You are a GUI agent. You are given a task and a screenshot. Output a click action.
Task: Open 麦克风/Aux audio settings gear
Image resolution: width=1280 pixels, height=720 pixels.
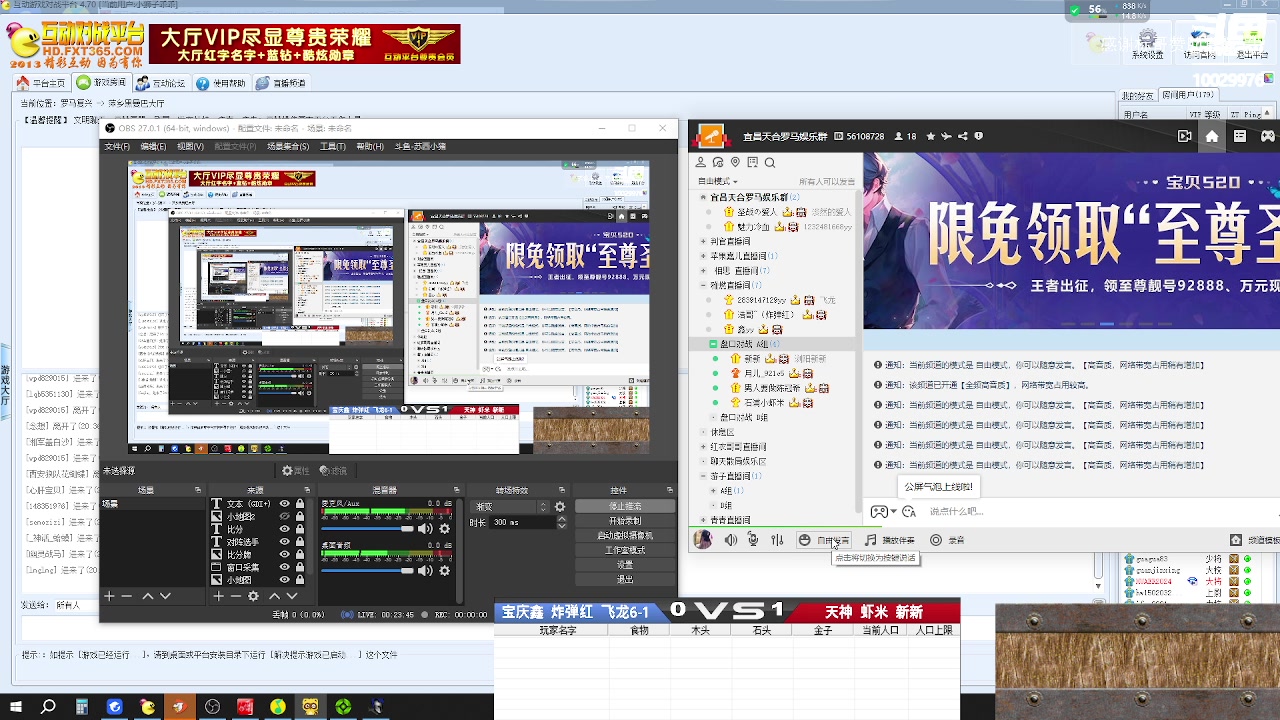pyautogui.click(x=445, y=528)
